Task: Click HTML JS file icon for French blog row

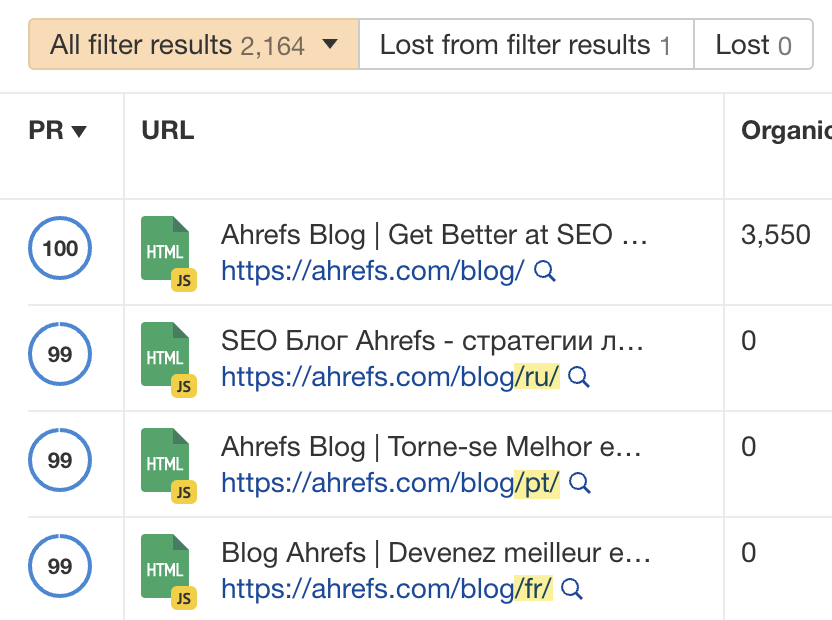Action: click(169, 572)
